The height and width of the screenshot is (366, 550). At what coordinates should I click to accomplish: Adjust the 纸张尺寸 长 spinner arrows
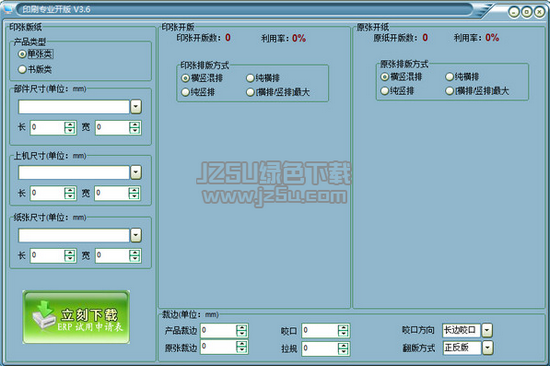(x=70, y=255)
